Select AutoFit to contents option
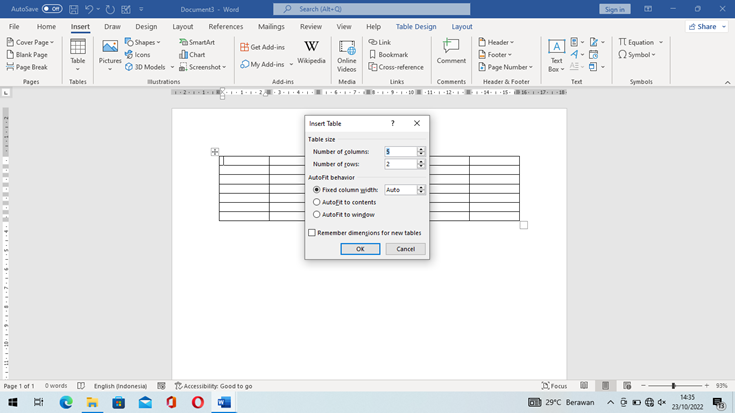 point(316,202)
